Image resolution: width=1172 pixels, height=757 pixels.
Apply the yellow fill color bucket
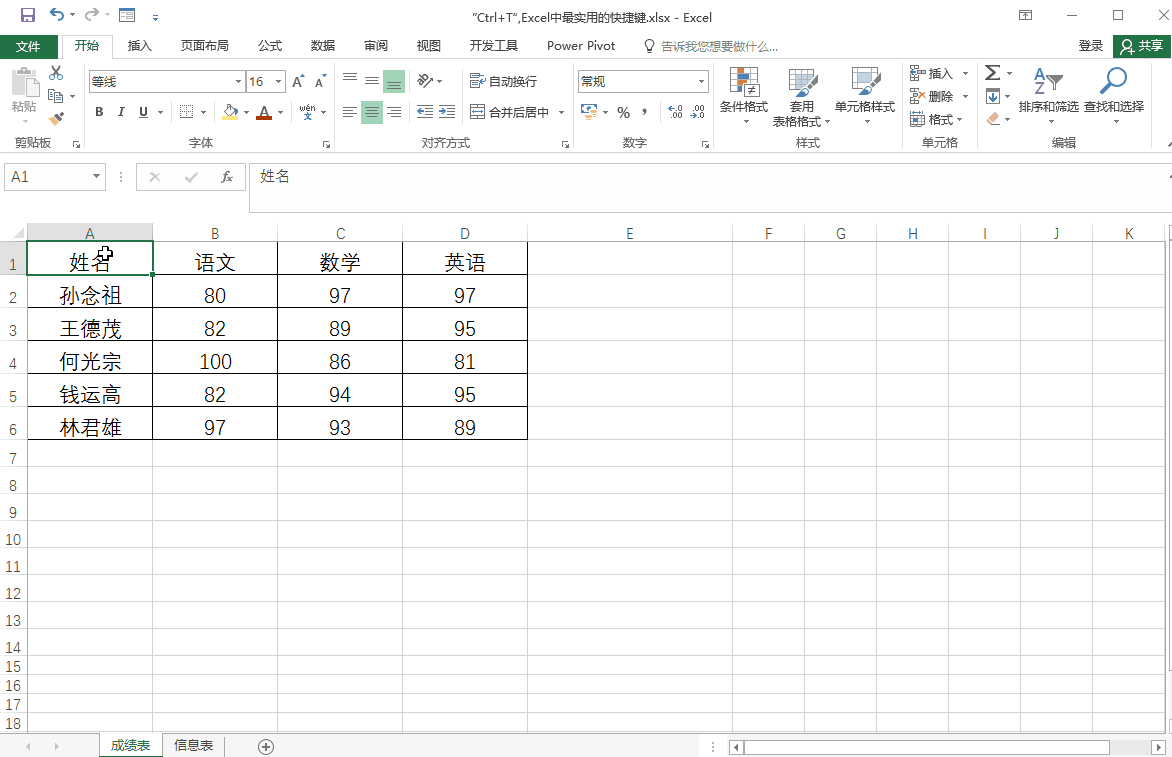230,112
